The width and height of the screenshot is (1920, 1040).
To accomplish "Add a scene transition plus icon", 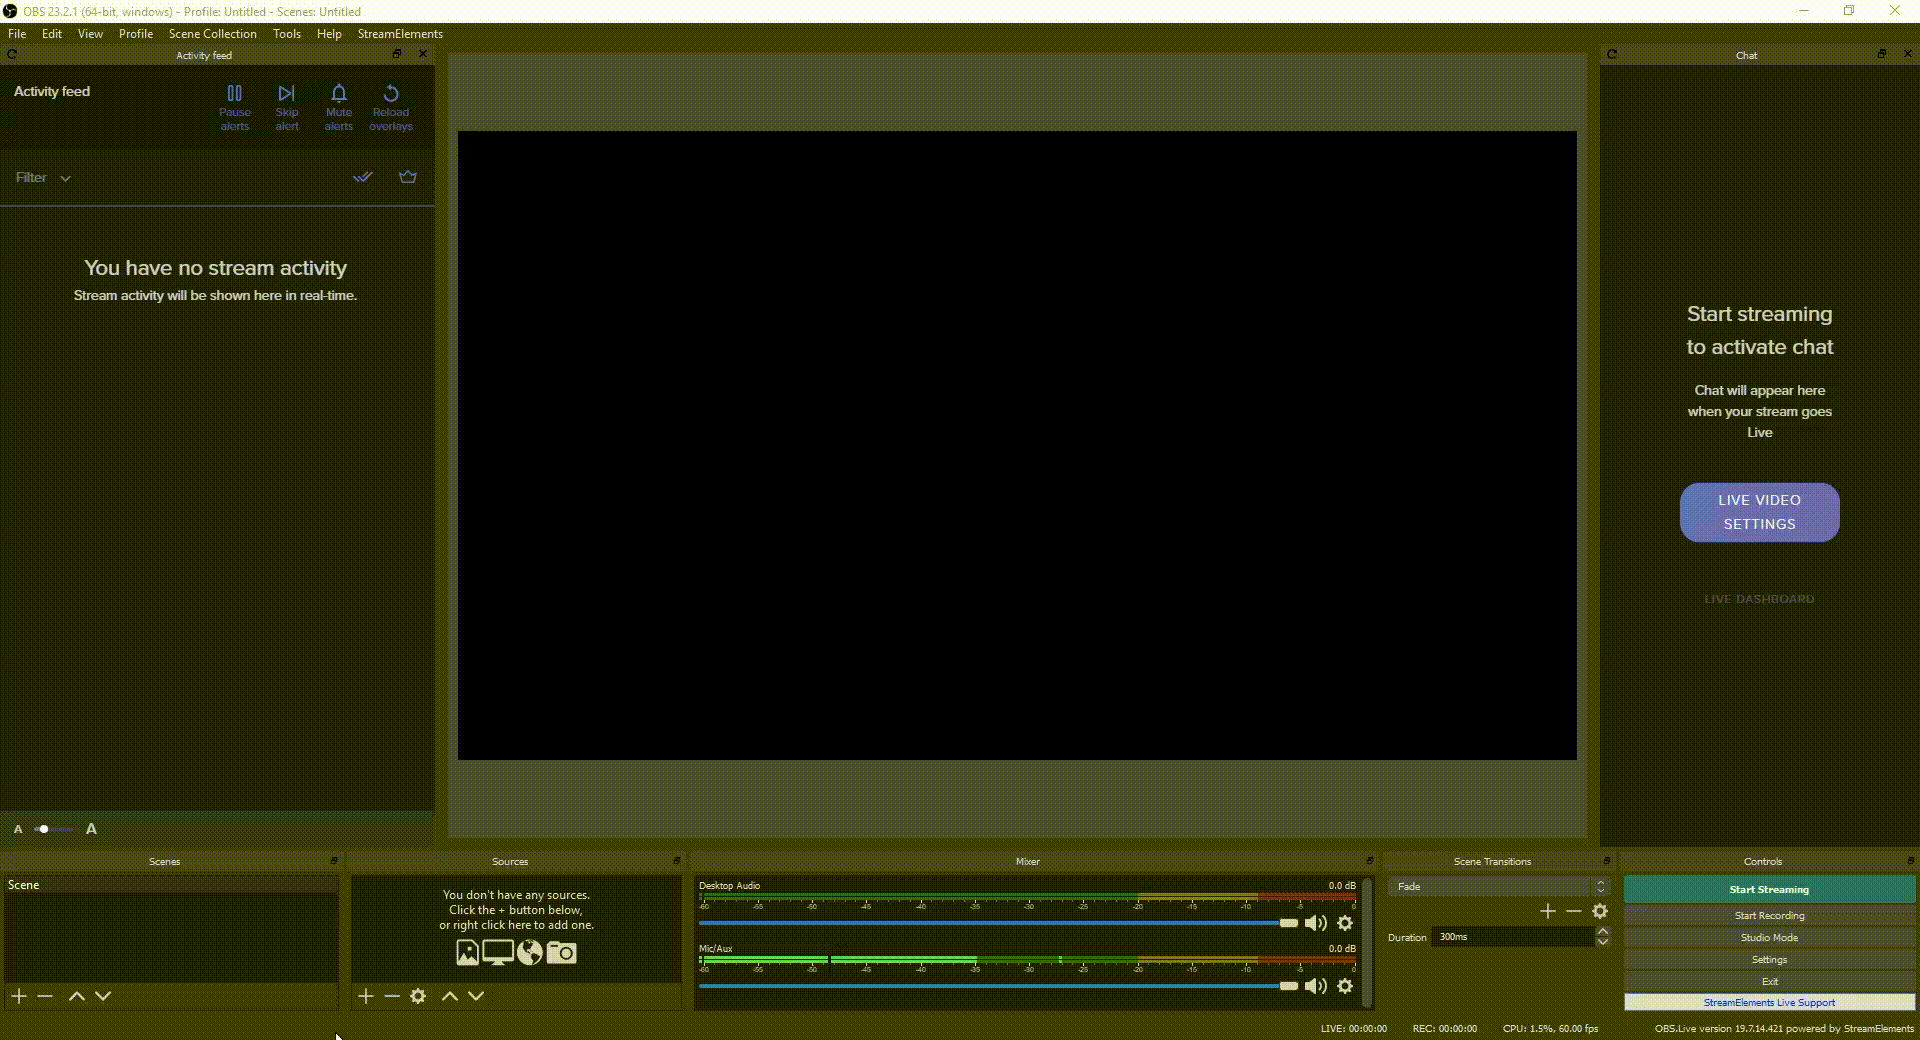I will point(1548,911).
